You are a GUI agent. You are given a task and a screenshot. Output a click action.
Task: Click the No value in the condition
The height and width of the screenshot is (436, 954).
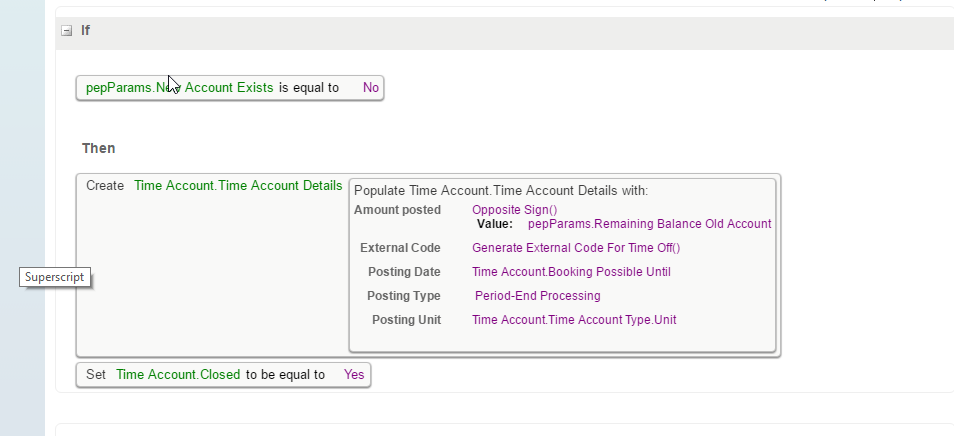point(371,88)
